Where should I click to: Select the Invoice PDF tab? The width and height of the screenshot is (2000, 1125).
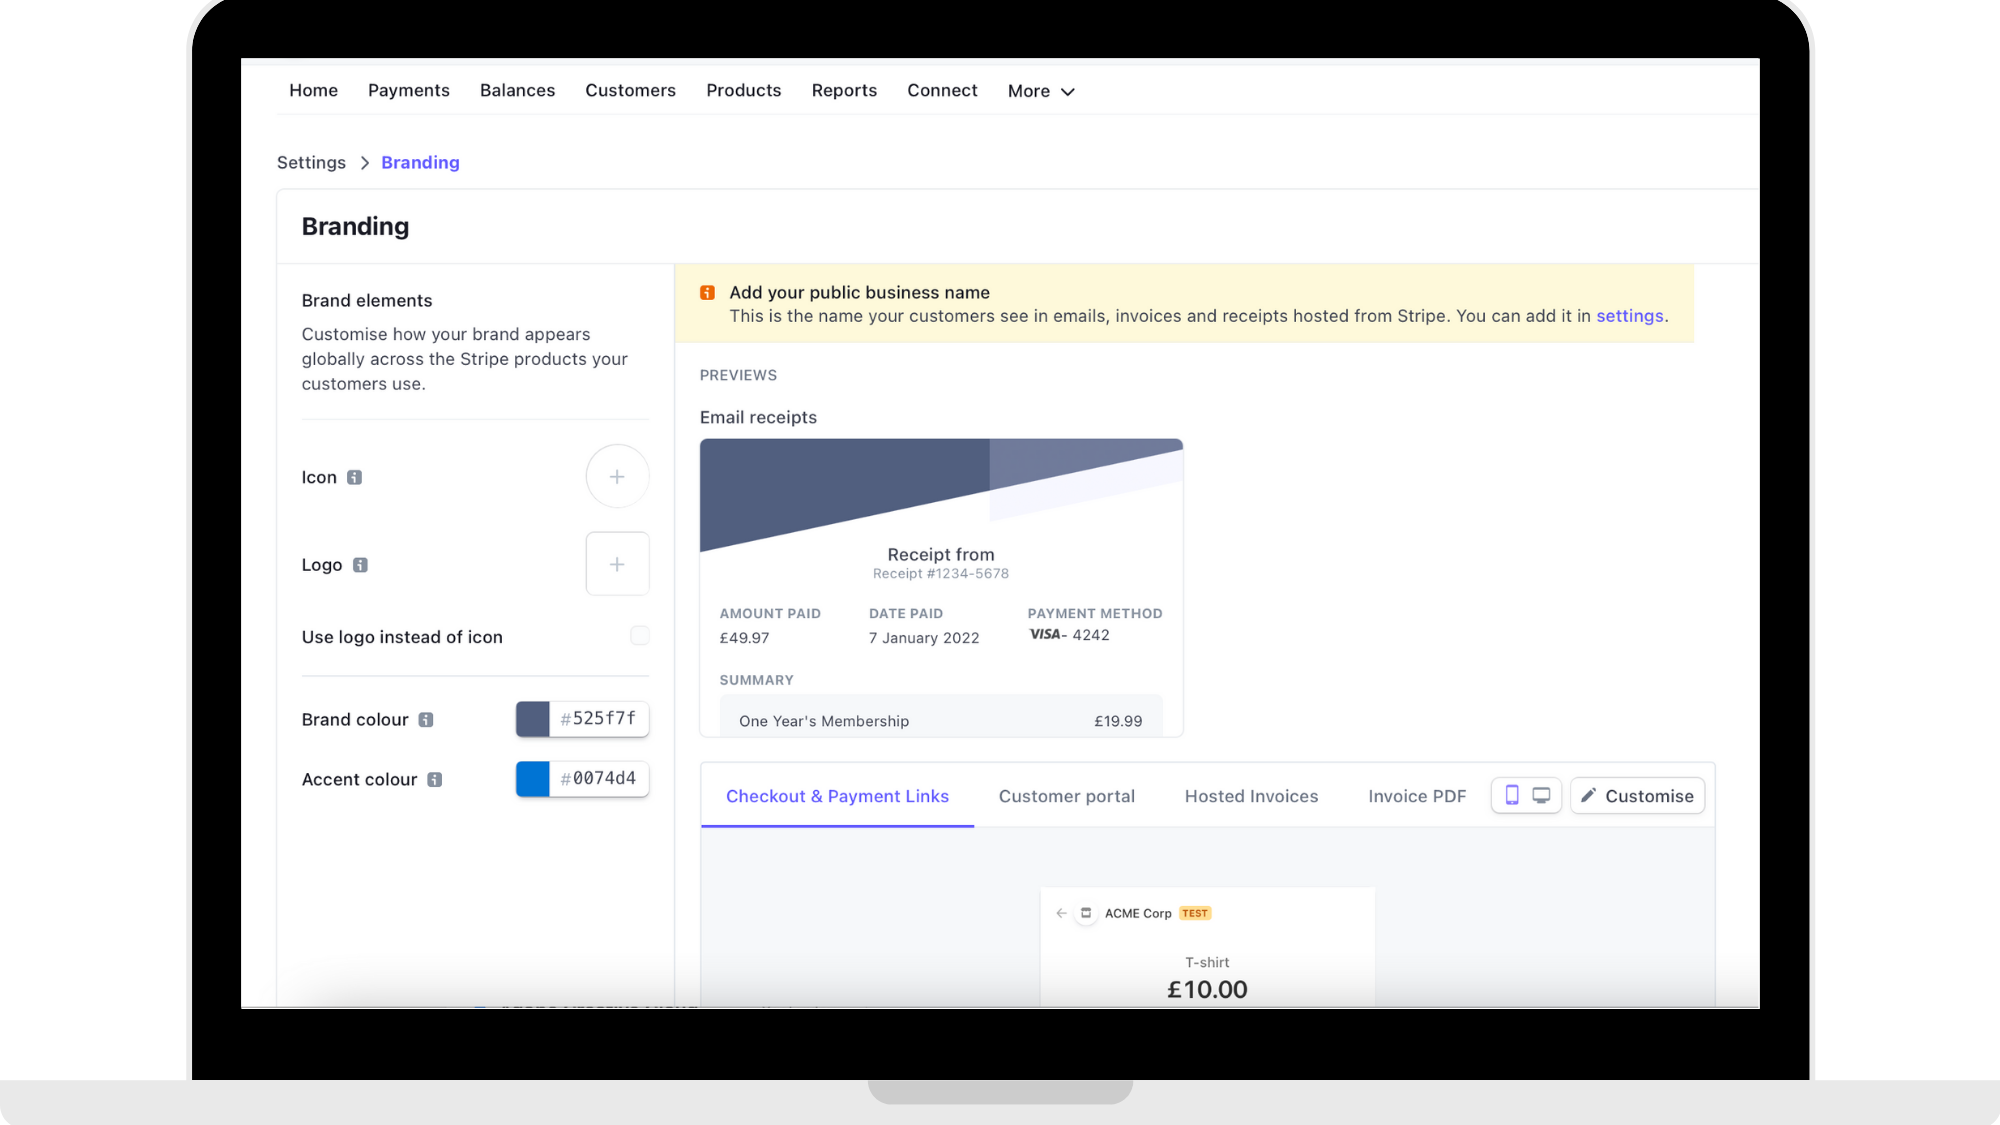pyautogui.click(x=1416, y=796)
